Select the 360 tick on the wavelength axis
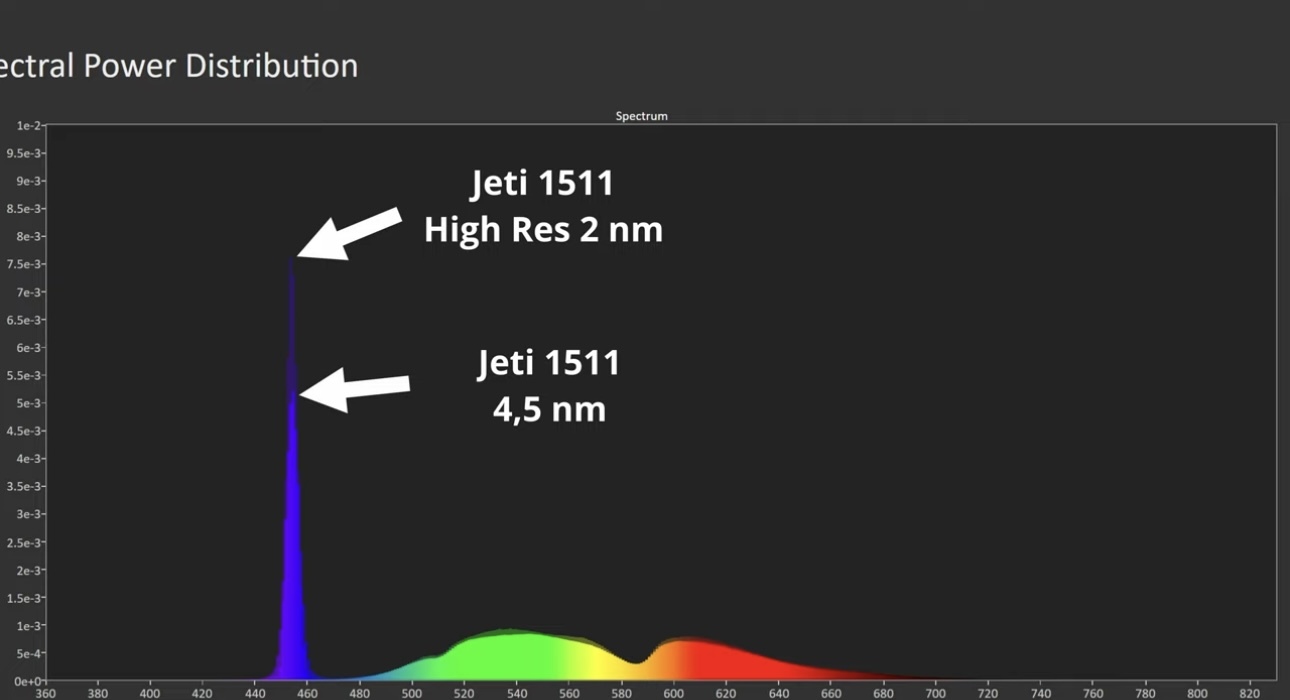The width and height of the screenshot is (1290, 700). 46,693
